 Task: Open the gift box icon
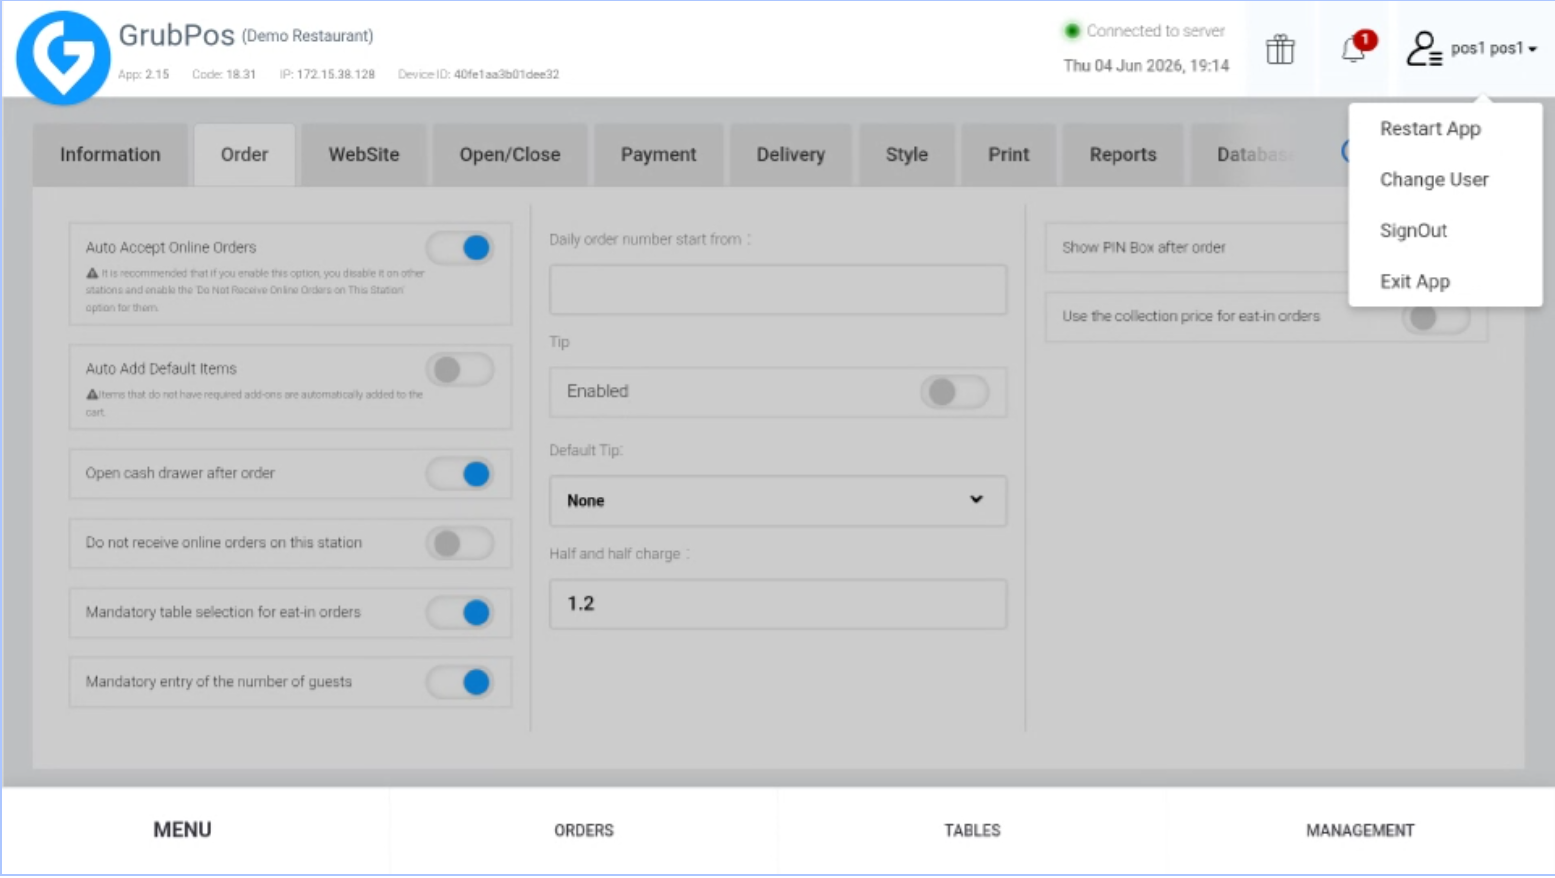pos(1280,49)
